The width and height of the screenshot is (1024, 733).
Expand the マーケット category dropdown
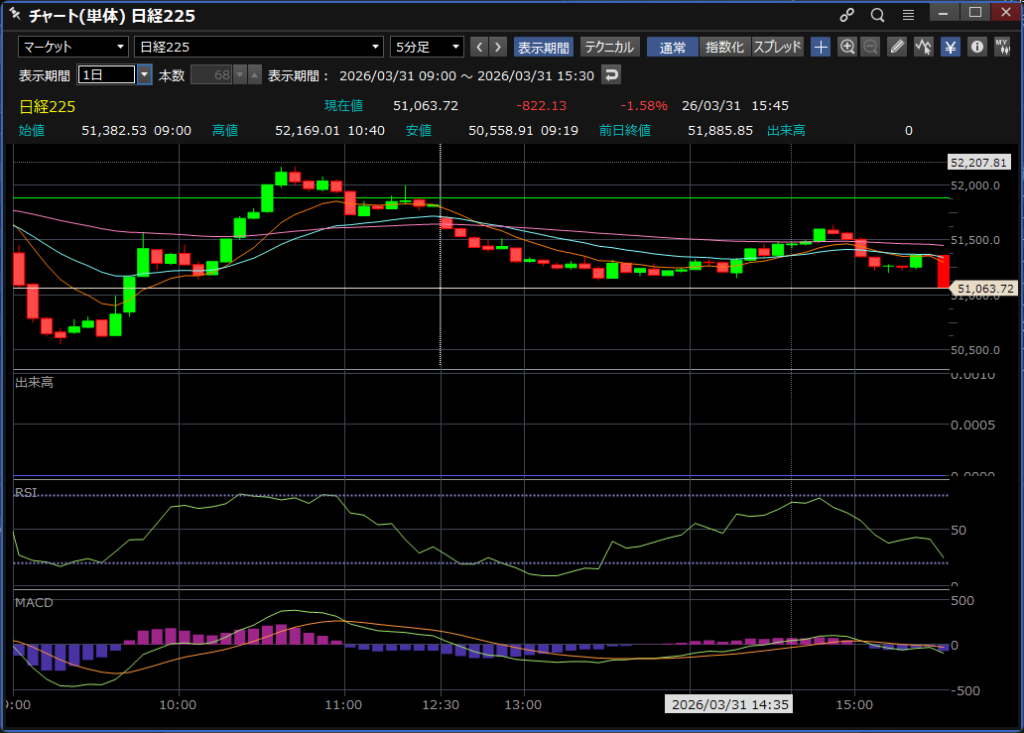pos(73,47)
